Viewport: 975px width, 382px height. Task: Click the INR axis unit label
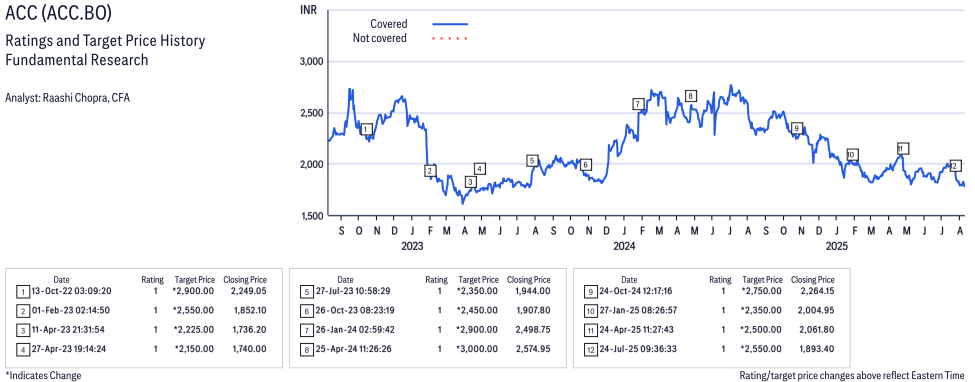[x=308, y=9]
